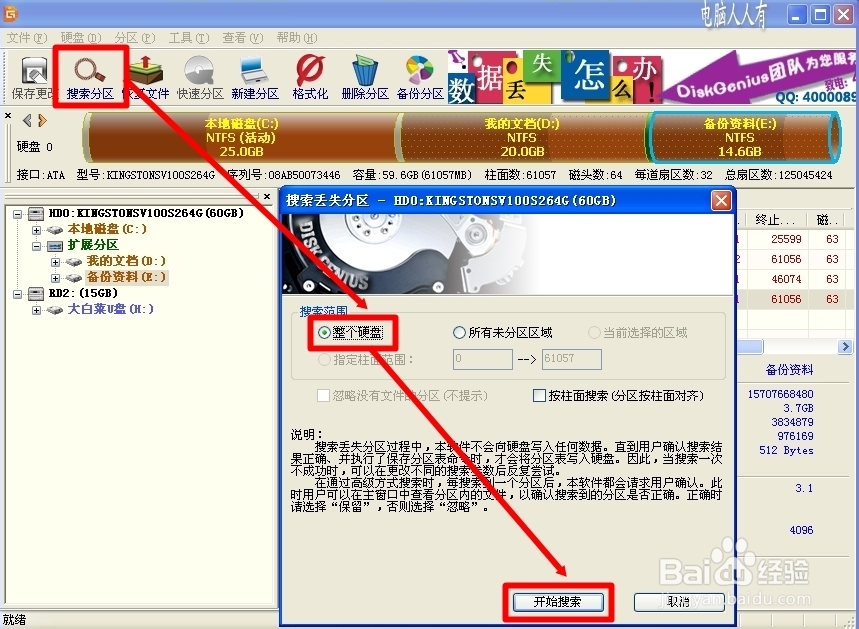Open the 文件(F) menu
The image size is (859, 629).
click(27, 38)
